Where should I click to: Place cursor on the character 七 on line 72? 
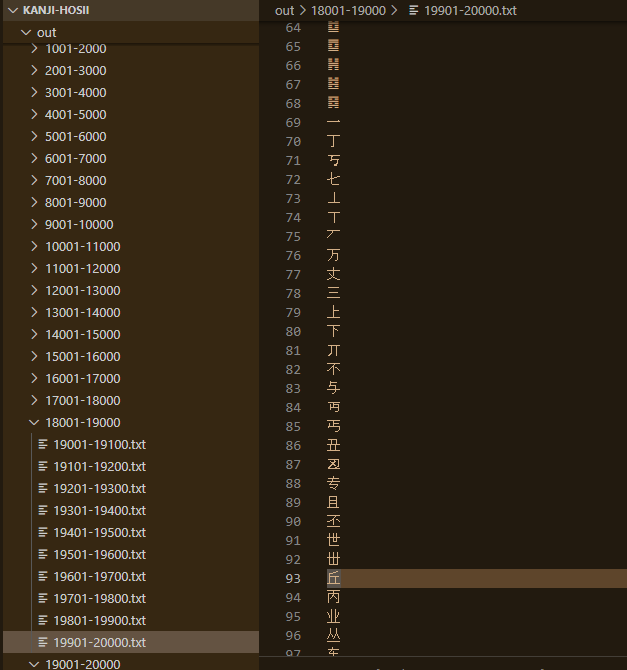coord(333,179)
